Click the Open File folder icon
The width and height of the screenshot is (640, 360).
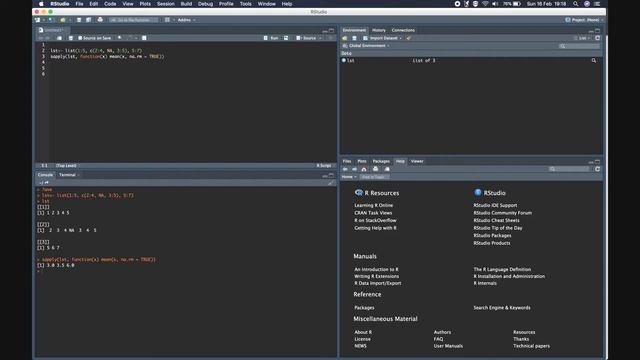tap(63, 20)
